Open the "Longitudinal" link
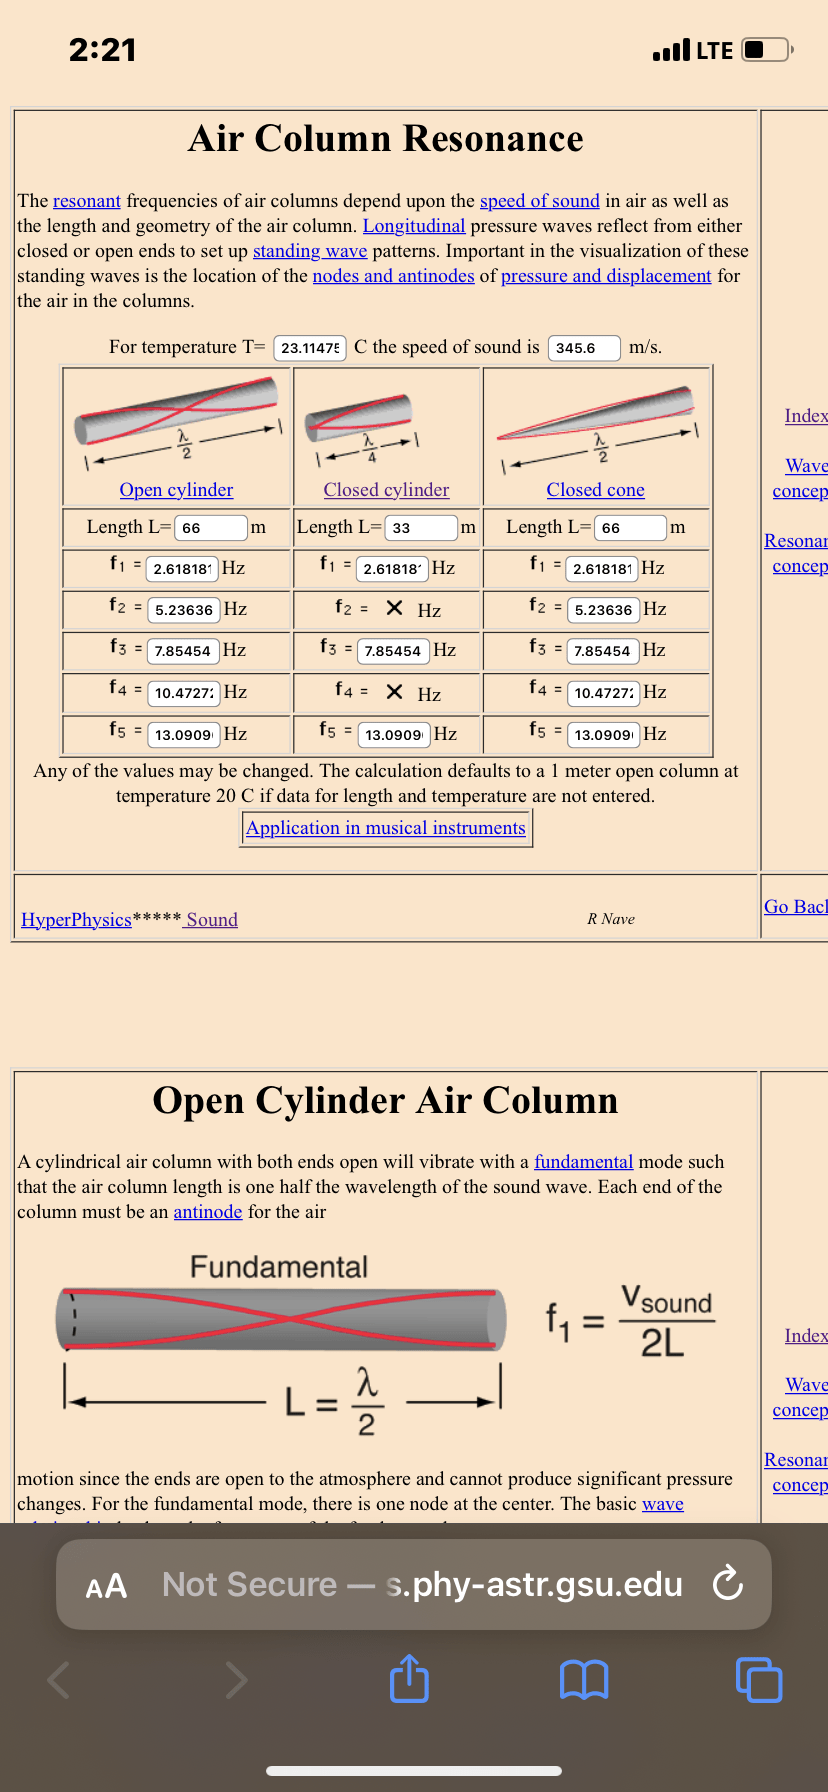 [x=414, y=226]
